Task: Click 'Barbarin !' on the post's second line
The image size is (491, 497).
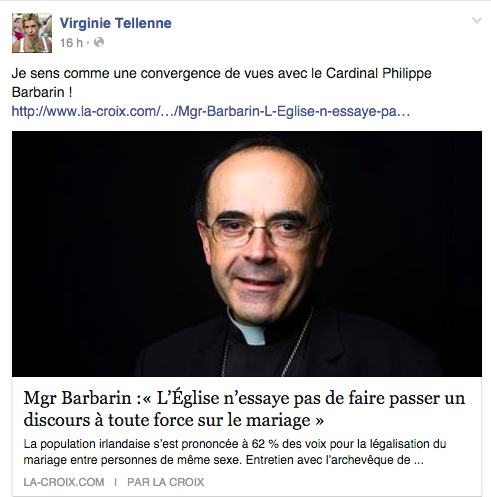Action: pyautogui.click(x=42, y=92)
